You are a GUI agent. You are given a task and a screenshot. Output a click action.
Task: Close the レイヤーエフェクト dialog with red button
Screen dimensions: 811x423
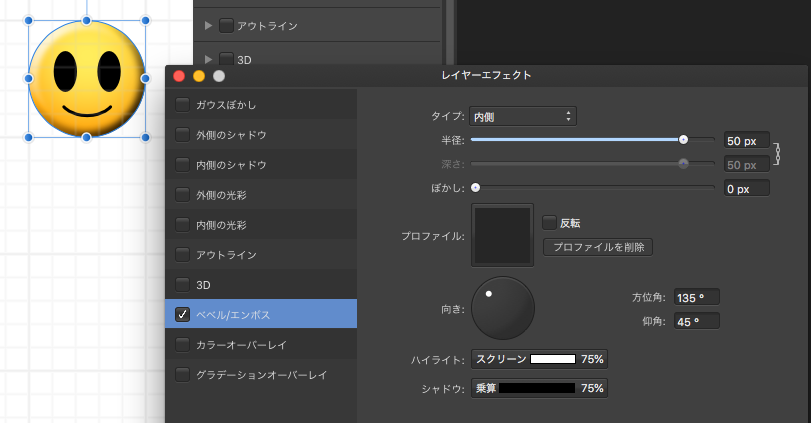179,76
